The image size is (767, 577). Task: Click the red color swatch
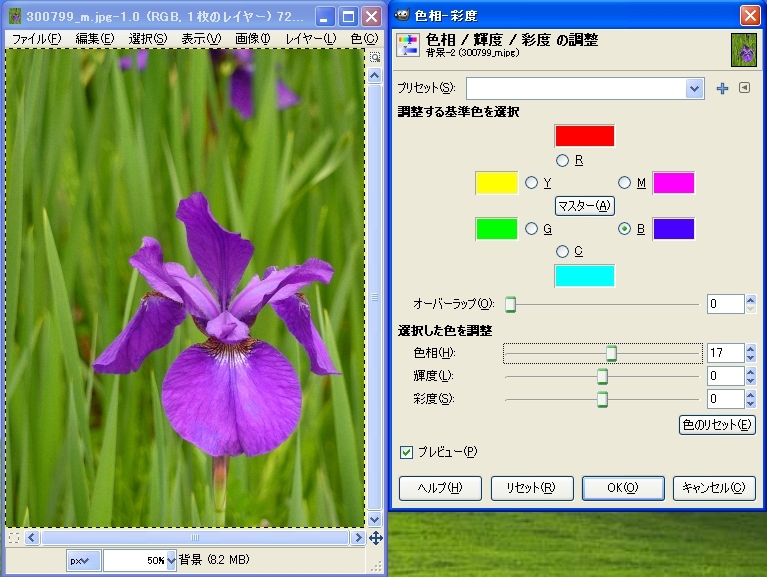point(585,136)
